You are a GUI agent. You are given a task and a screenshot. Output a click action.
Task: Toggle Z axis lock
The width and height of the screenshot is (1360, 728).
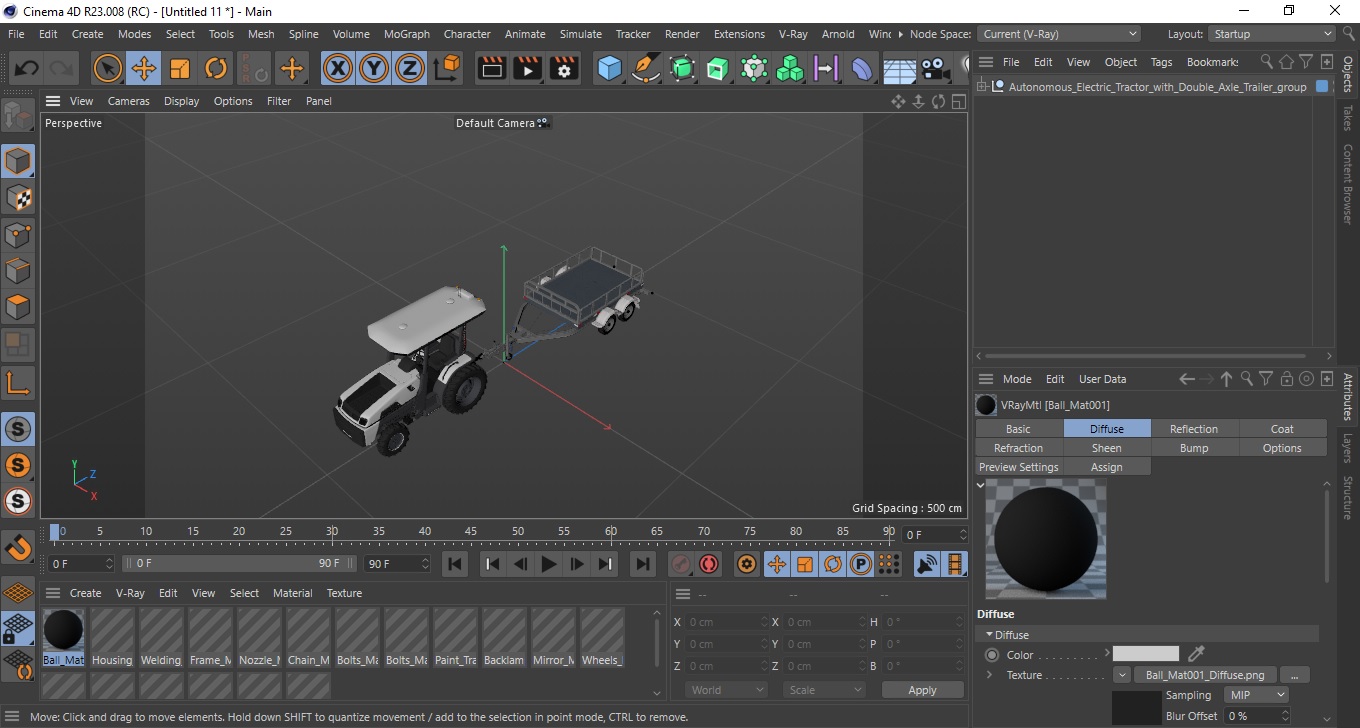(410, 69)
